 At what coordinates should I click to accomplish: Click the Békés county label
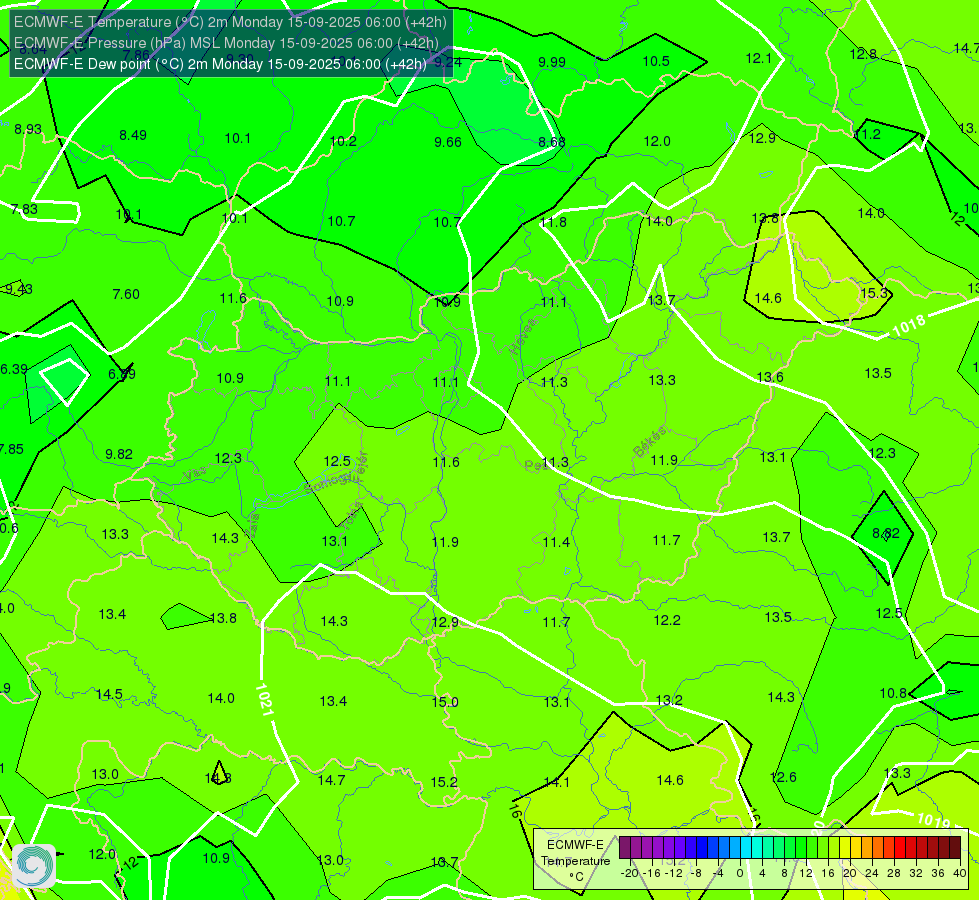[649, 442]
